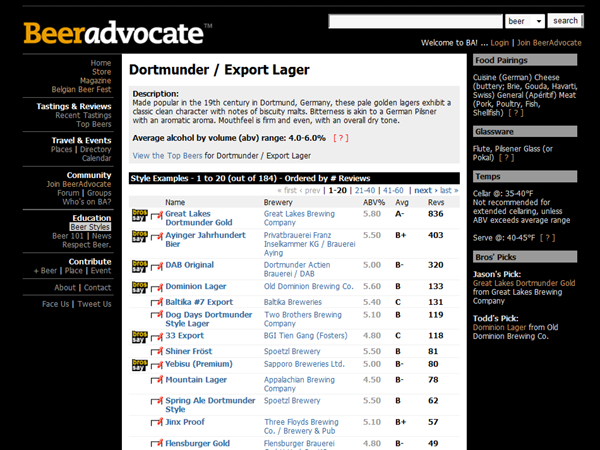
Task: Click the review icon beside Yebisu (Premium)
Action: click(157, 365)
